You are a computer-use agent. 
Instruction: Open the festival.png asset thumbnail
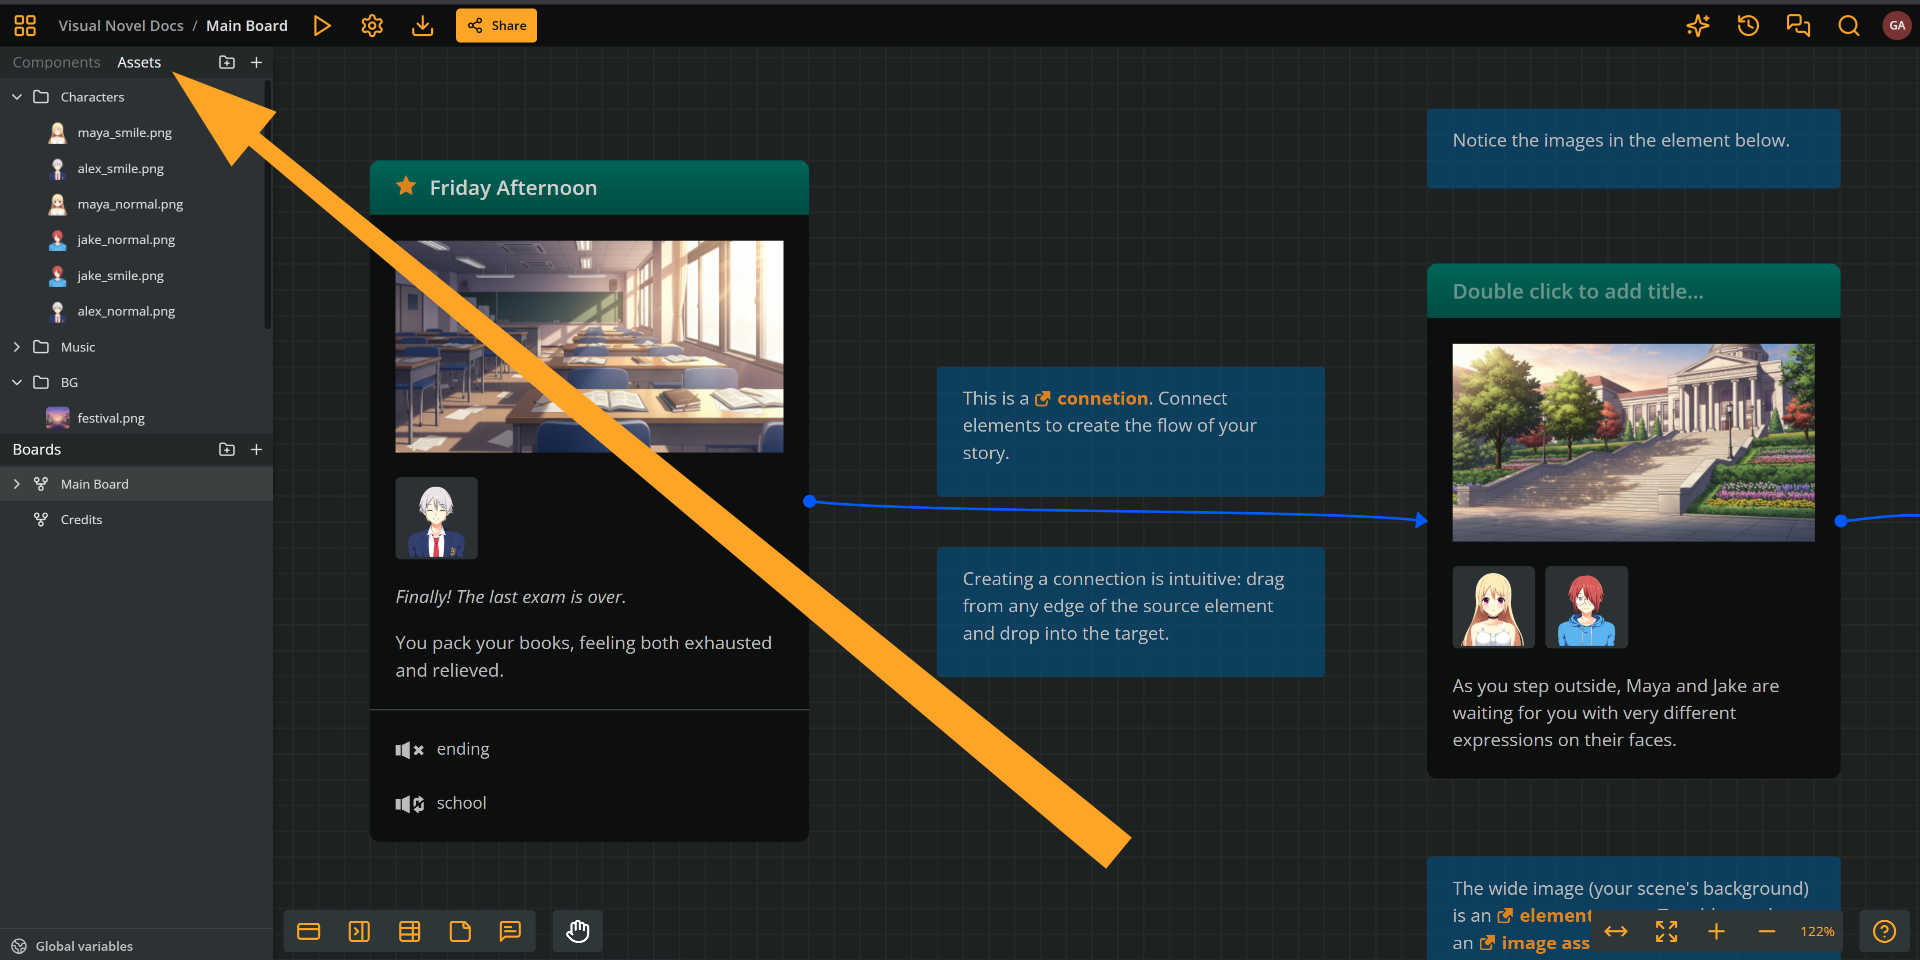pos(57,417)
